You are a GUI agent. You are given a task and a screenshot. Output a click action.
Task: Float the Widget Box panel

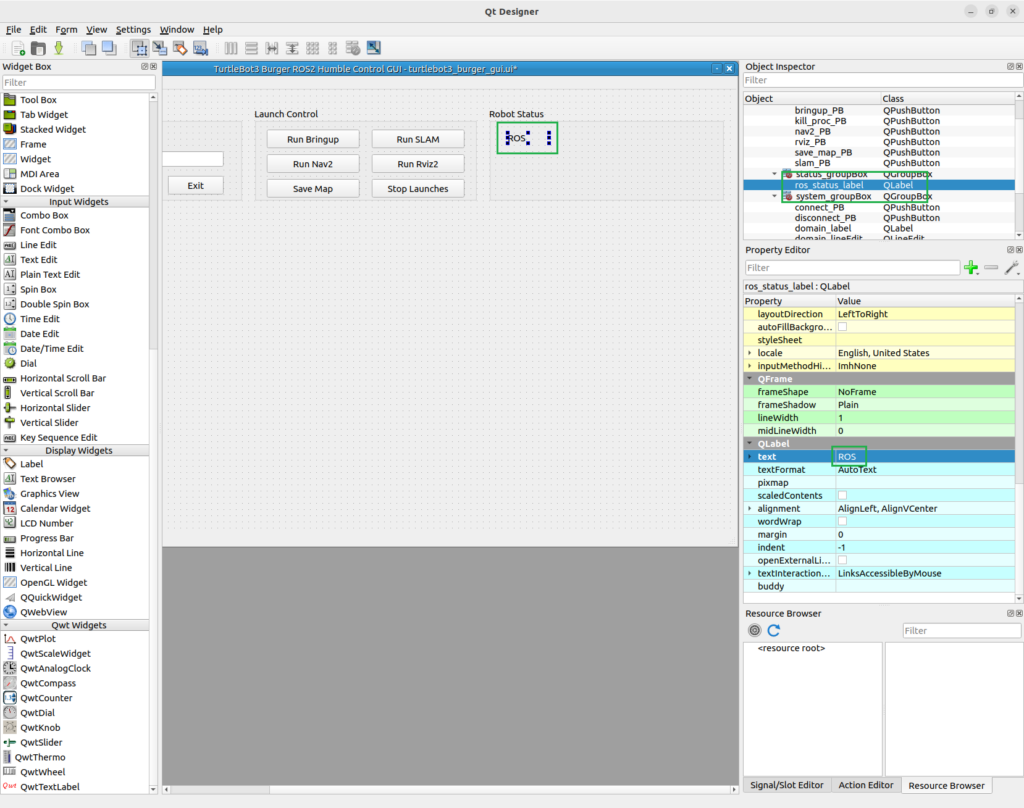tap(144, 67)
